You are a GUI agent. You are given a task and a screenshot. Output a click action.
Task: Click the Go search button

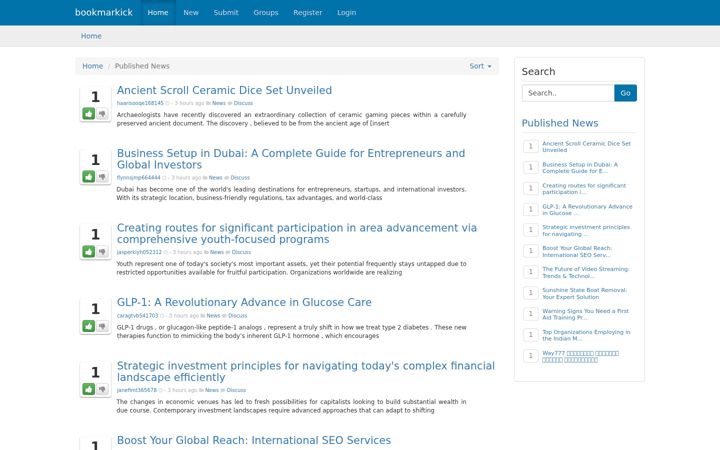[x=625, y=93]
